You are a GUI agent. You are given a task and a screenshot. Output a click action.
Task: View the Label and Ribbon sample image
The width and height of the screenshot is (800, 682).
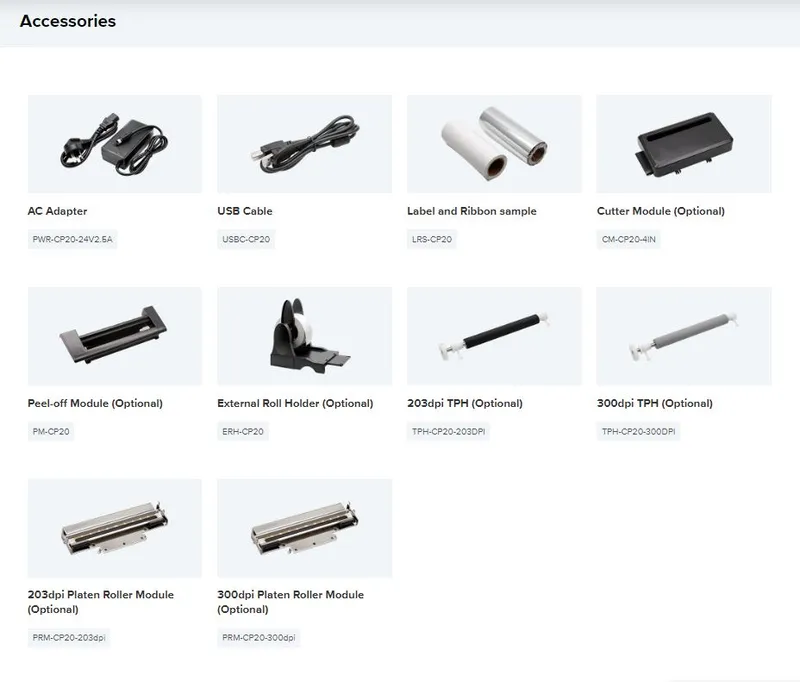coord(494,144)
